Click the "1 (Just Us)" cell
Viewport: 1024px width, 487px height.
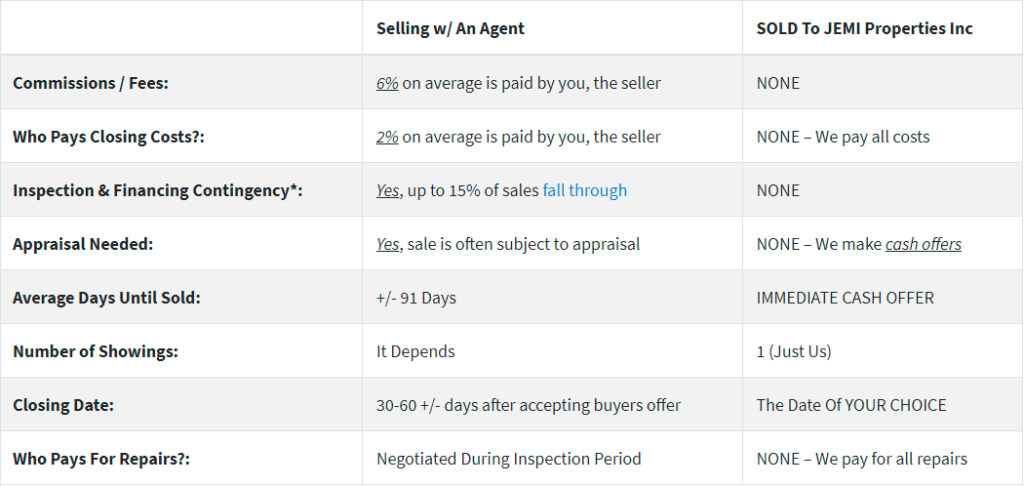[x=794, y=351]
